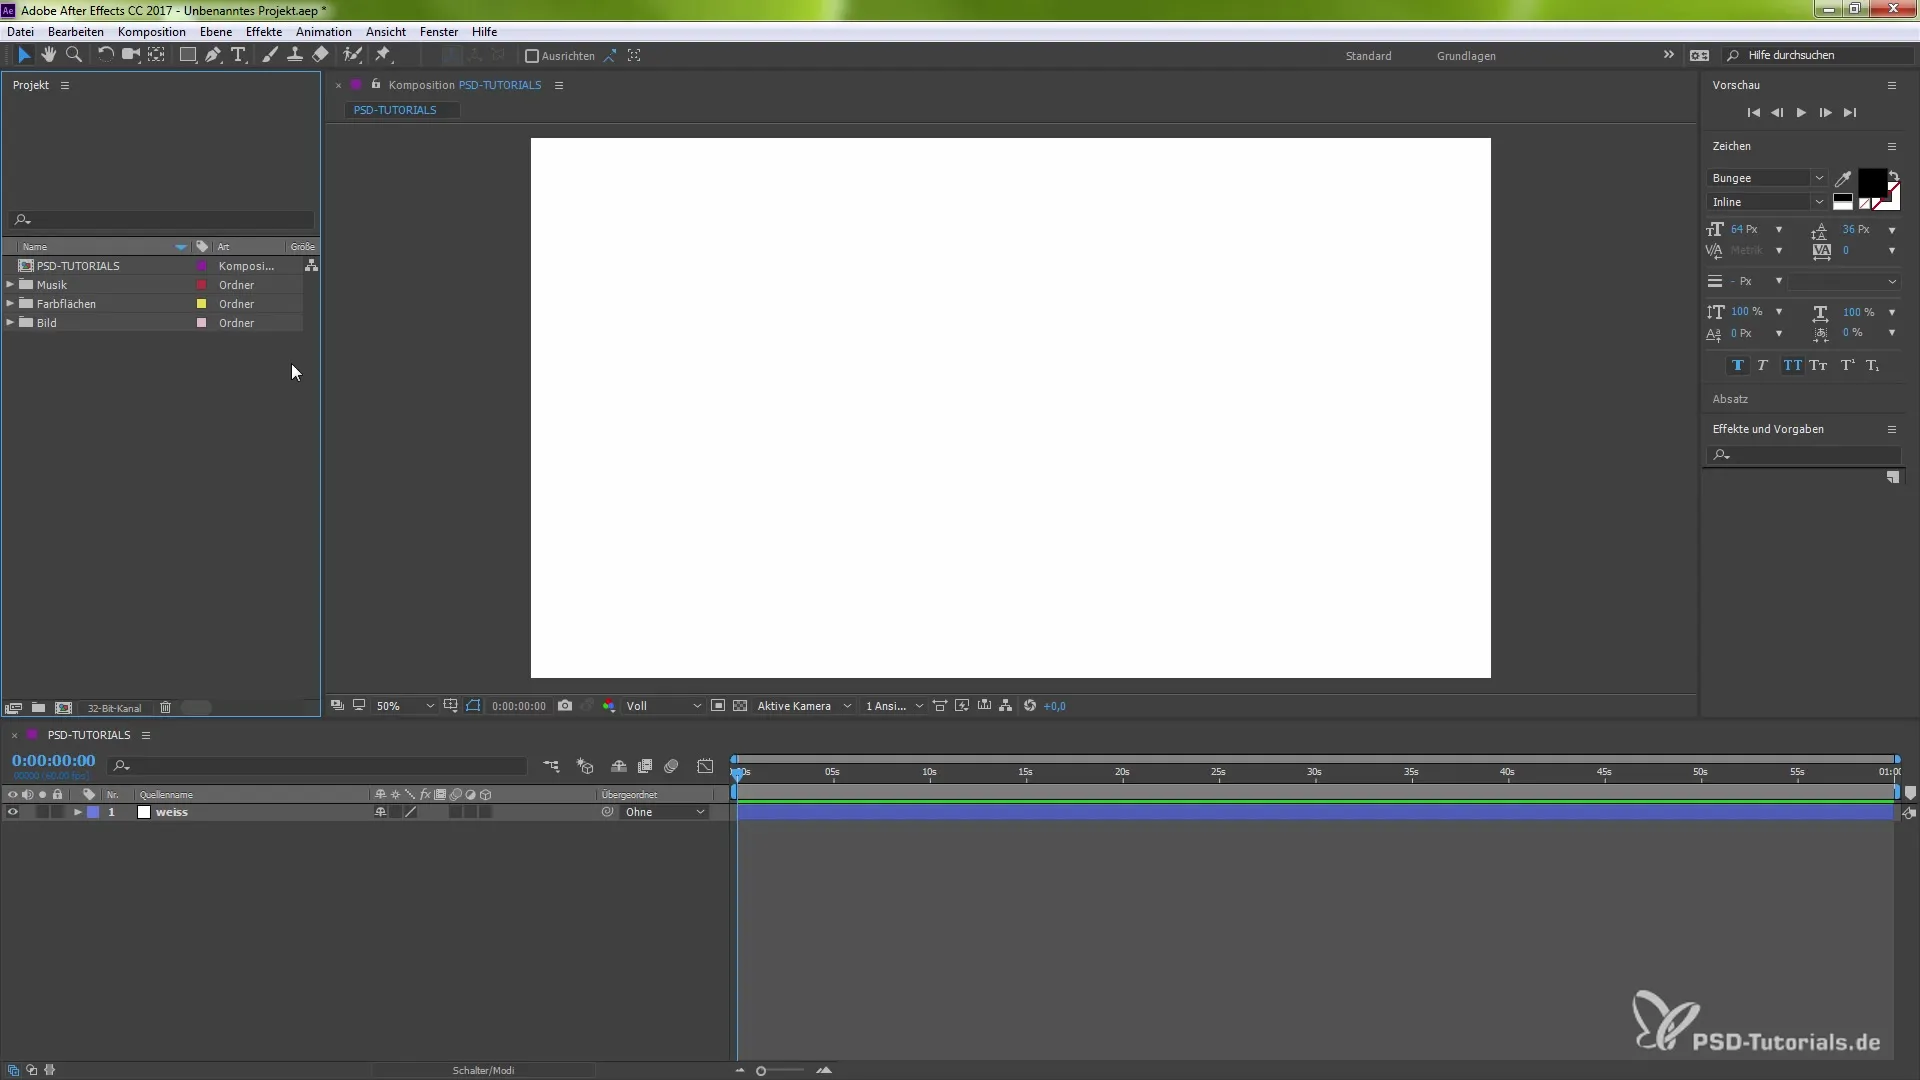This screenshot has width=1920, height=1080.
Task: Select the Clone Stamp tool
Action: point(295,55)
